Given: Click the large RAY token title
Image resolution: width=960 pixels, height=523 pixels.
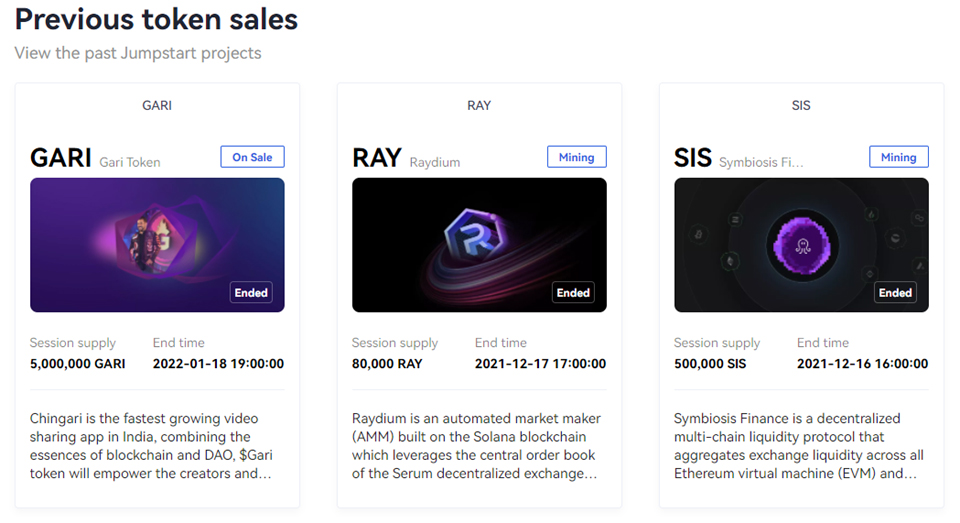Looking at the screenshot, I should [377, 157].
